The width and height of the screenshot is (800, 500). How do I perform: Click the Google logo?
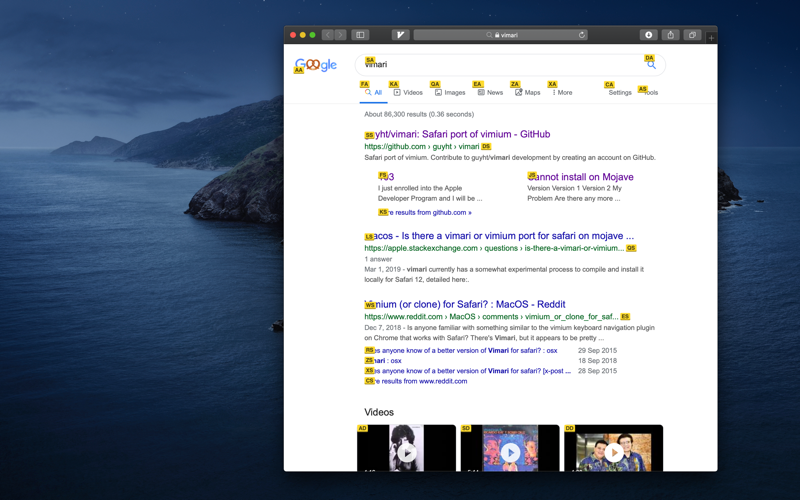click(316, 65)
